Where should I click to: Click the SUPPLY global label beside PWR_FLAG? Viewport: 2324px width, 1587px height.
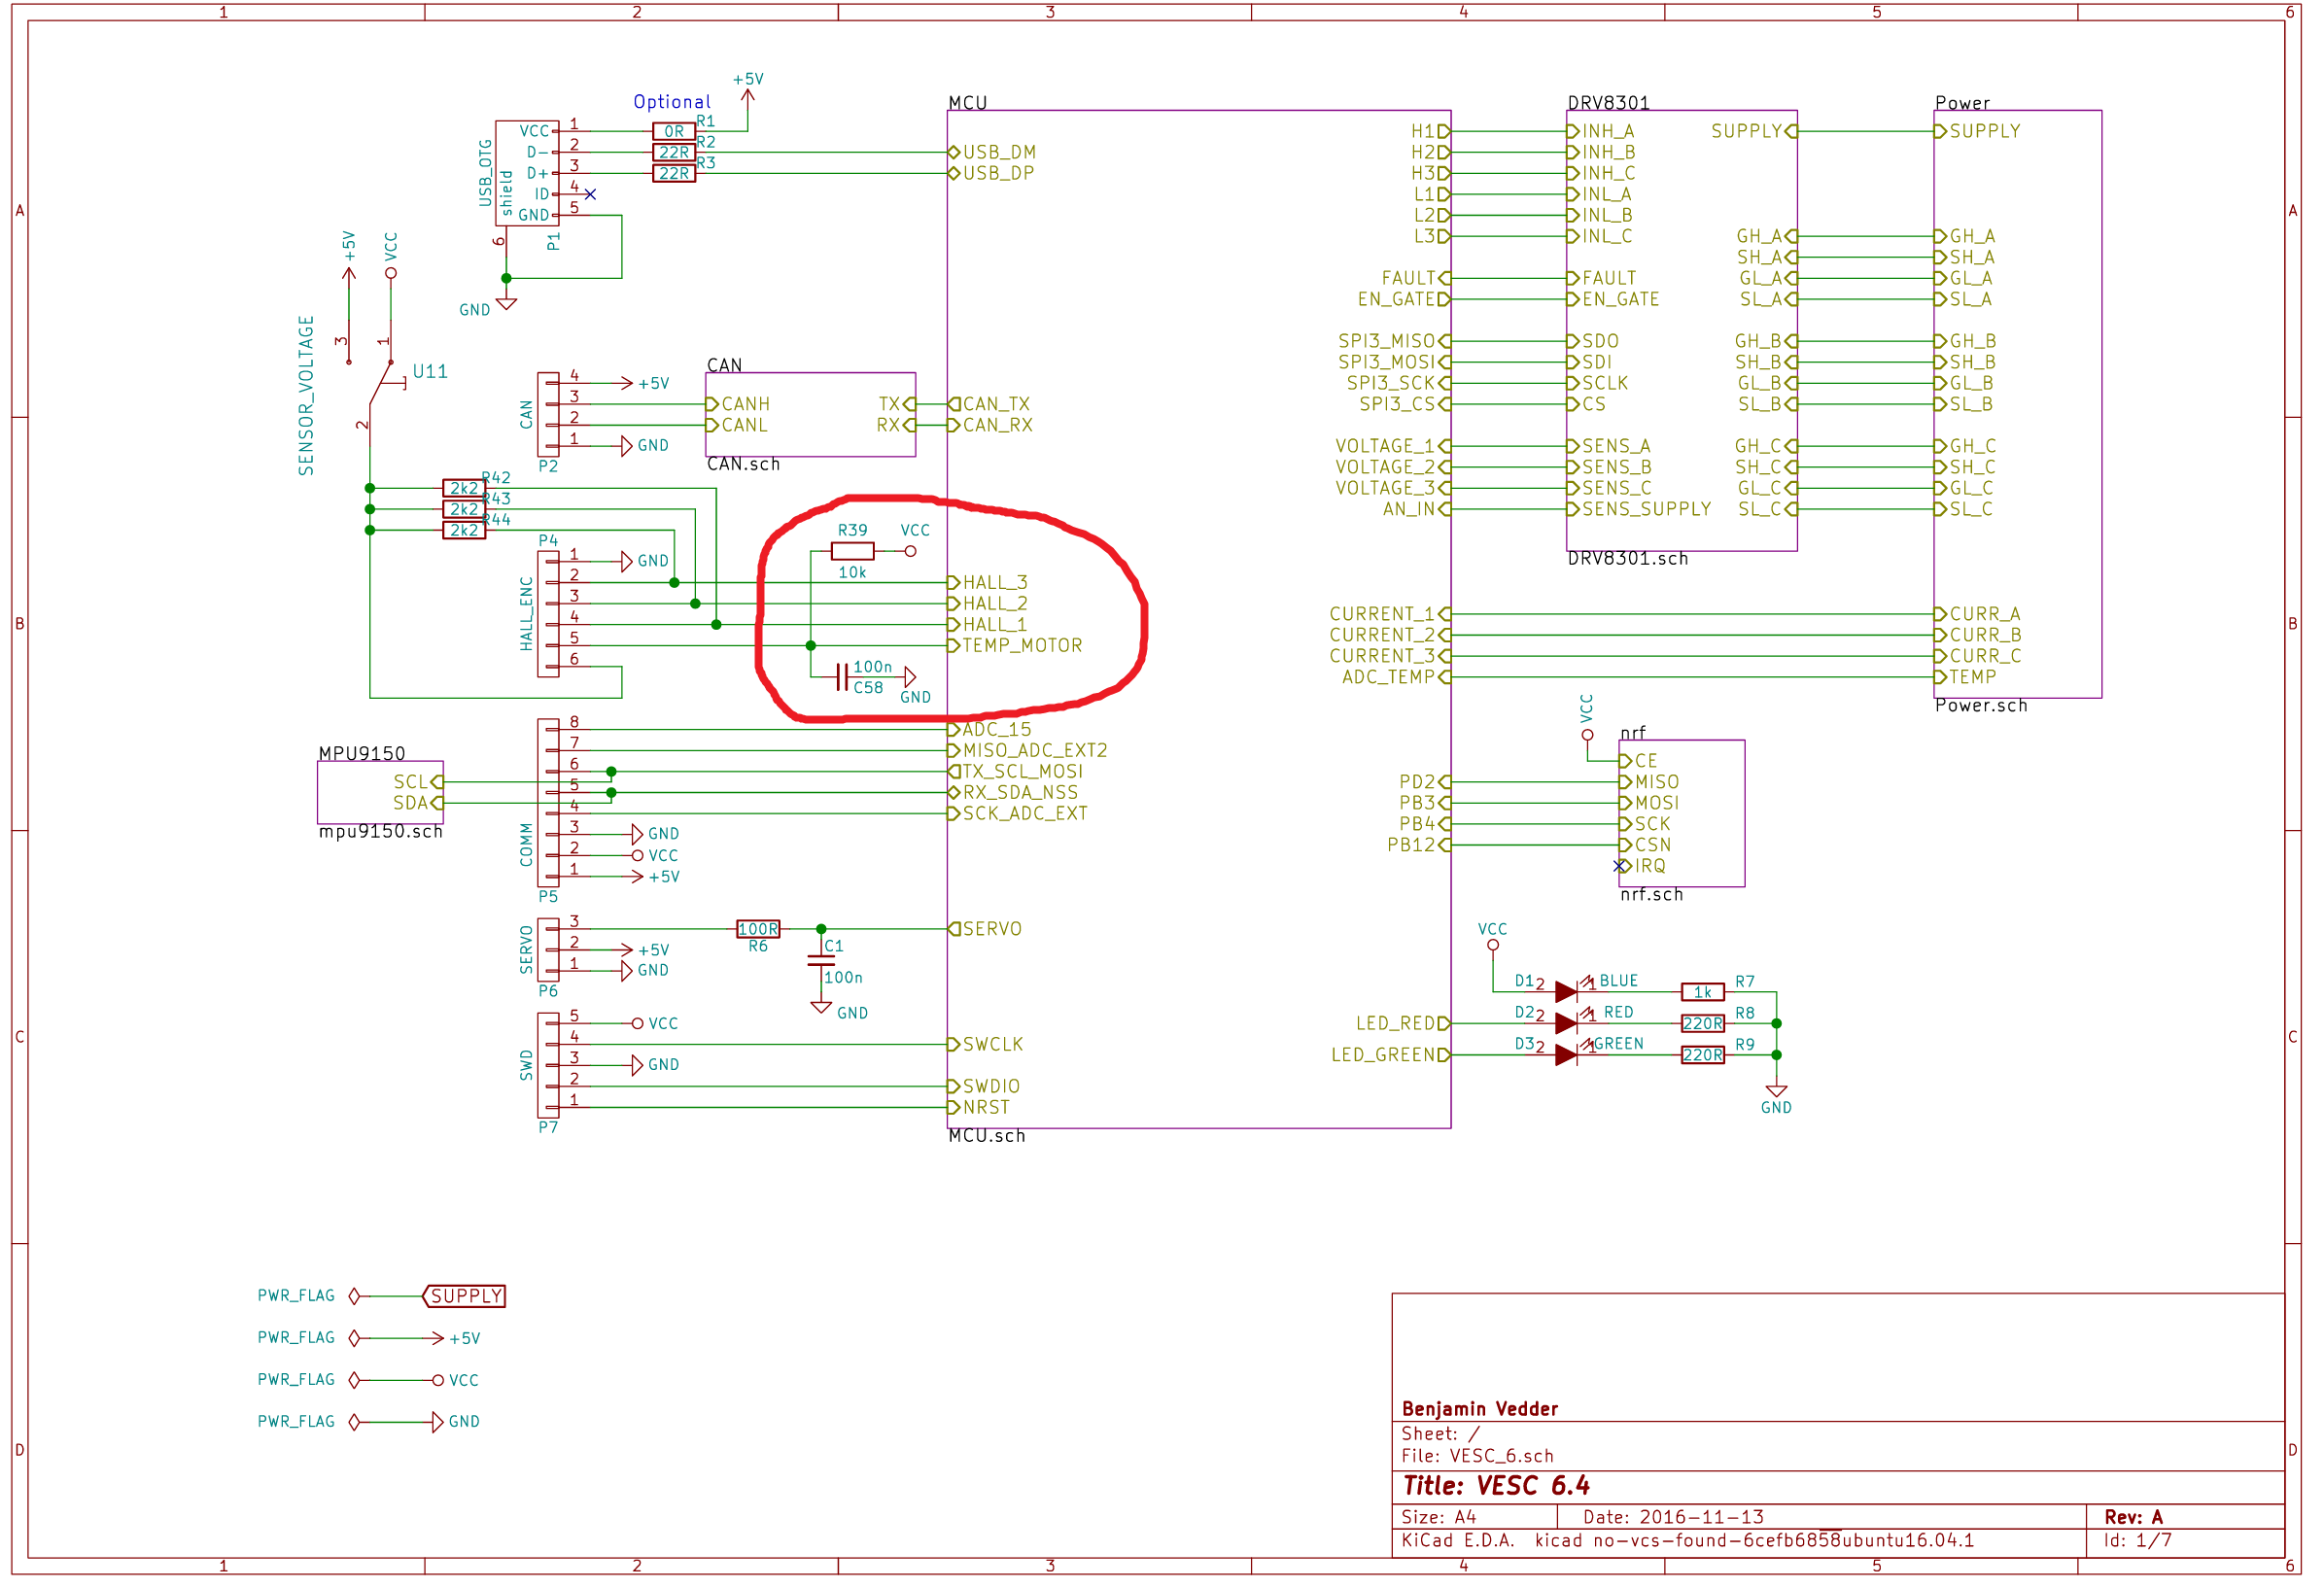(x=464, y=1296)
